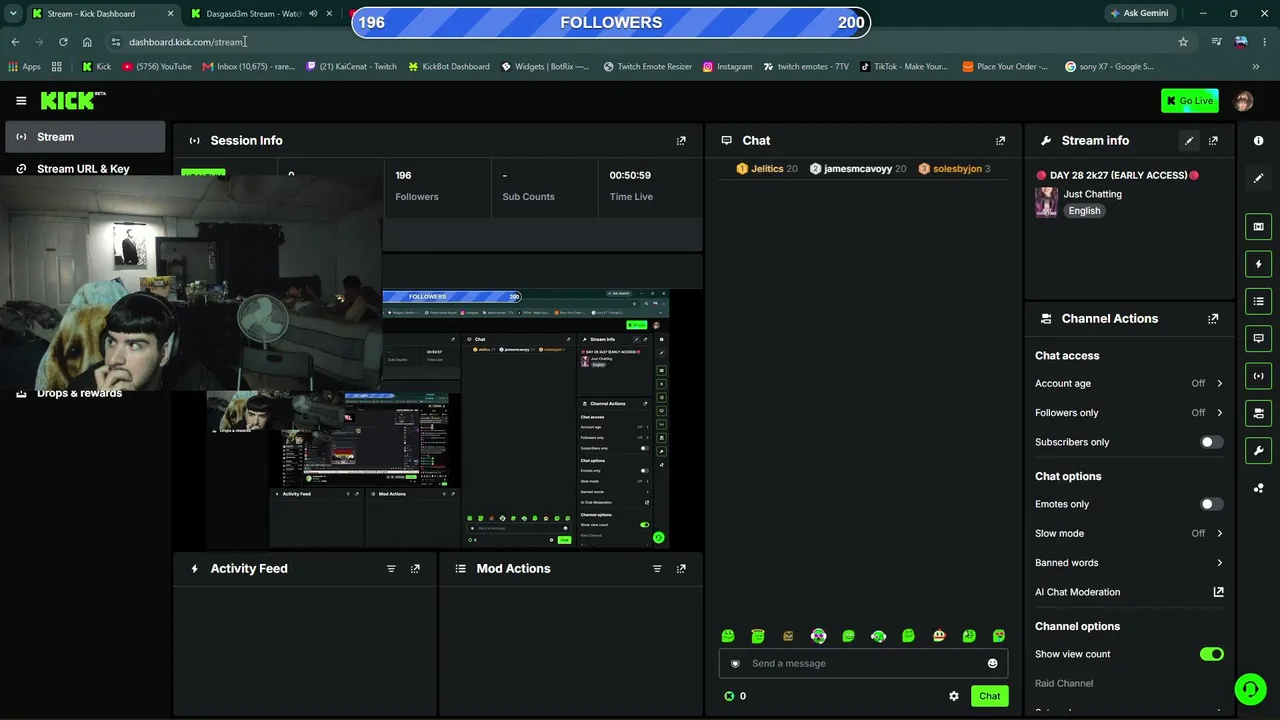This screenshot has width=1280, height=720.
Task: Toggle the lightning activity widget in right sidebar
Action: pos(1258,264)
